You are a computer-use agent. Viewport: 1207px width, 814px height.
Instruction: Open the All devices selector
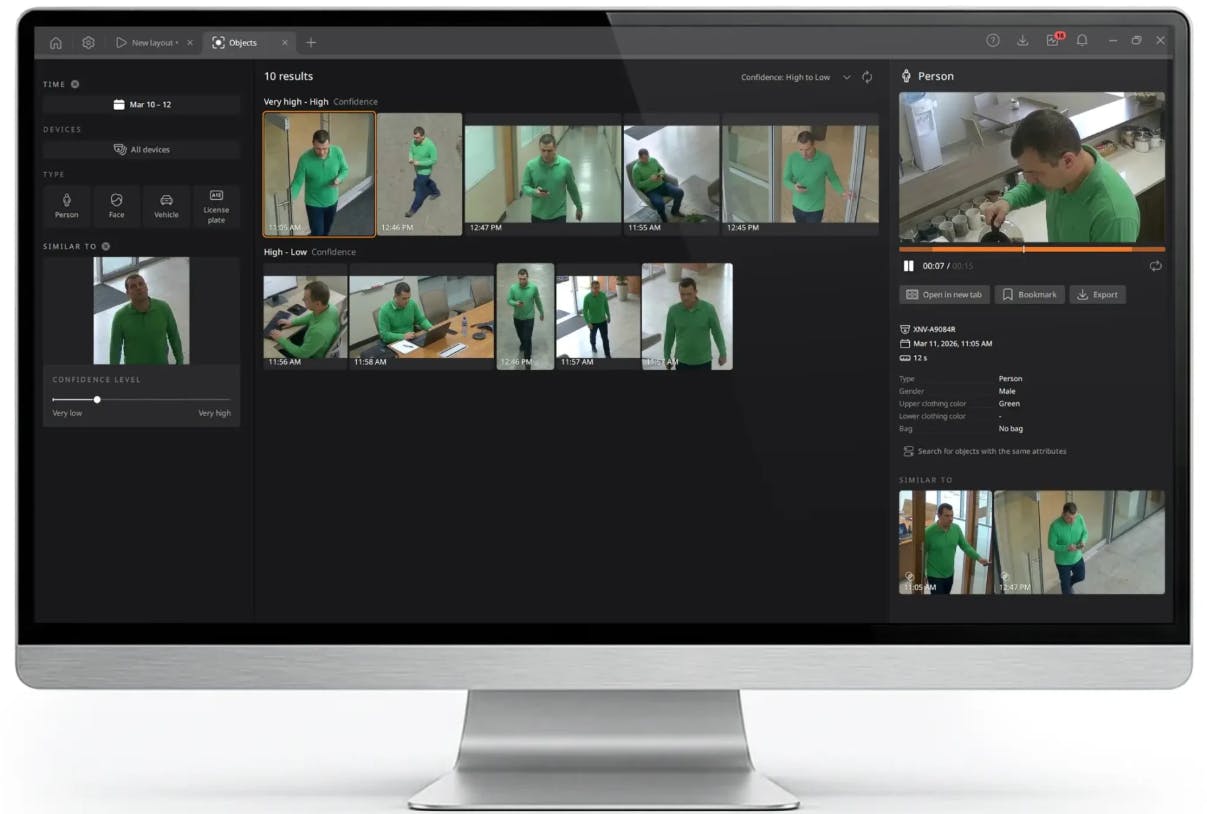coord(140,149)
